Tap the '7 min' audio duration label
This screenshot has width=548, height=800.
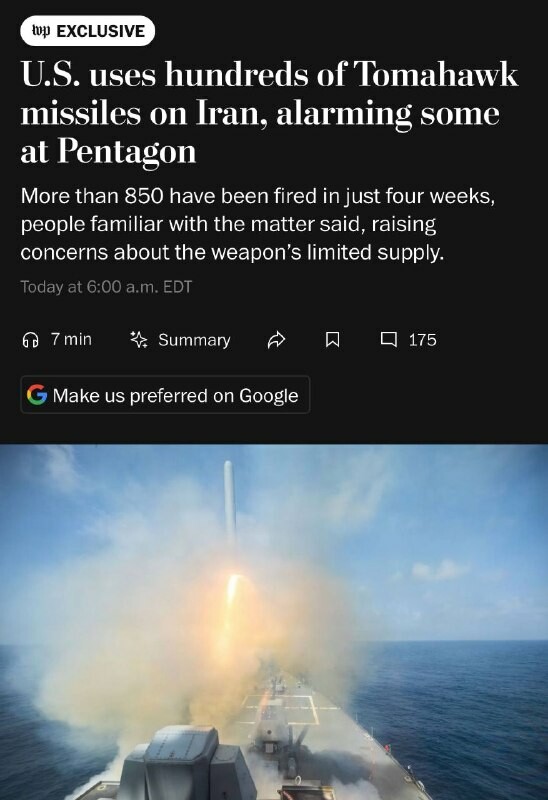click(x=71, y=339)
